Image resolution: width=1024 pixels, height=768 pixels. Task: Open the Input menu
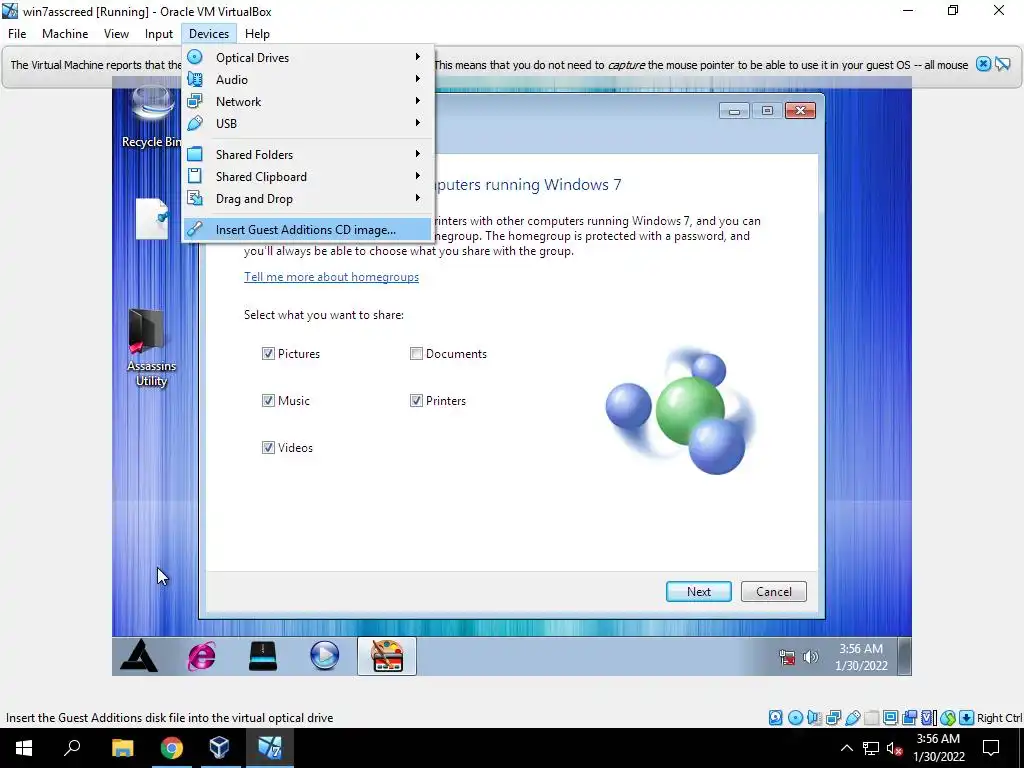(x=159, y=34)
